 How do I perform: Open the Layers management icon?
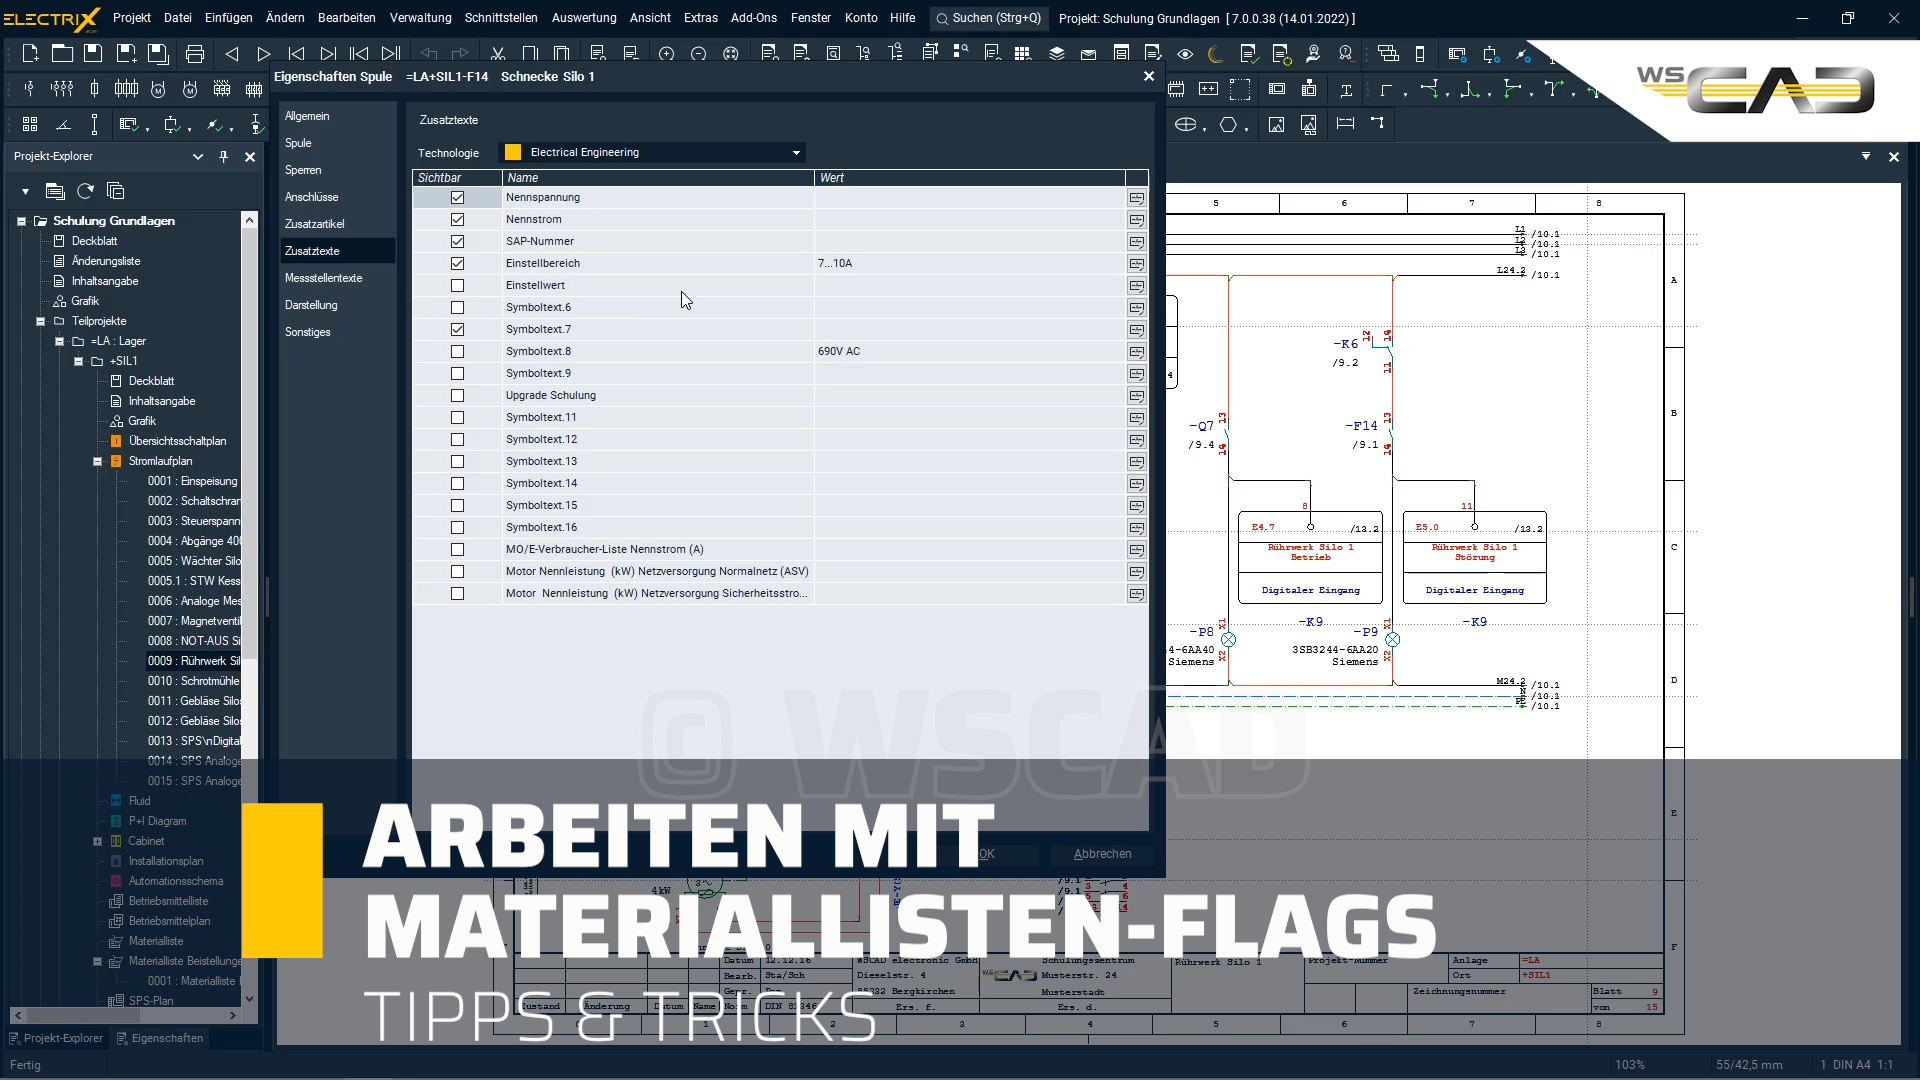click(x=1056, y=53)
